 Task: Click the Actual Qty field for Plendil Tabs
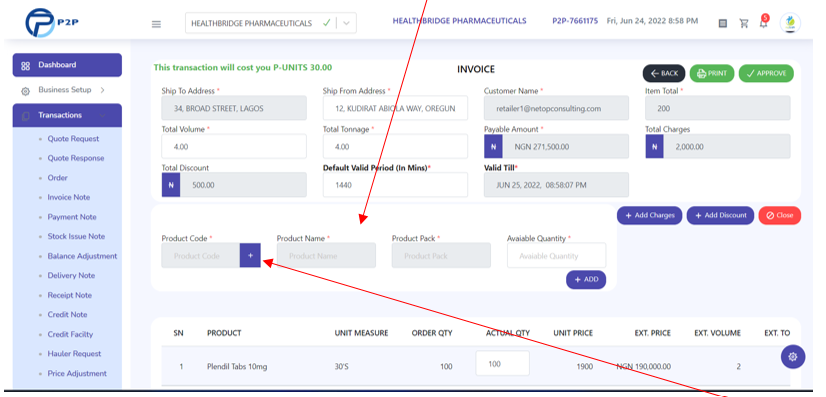[503, 364]
